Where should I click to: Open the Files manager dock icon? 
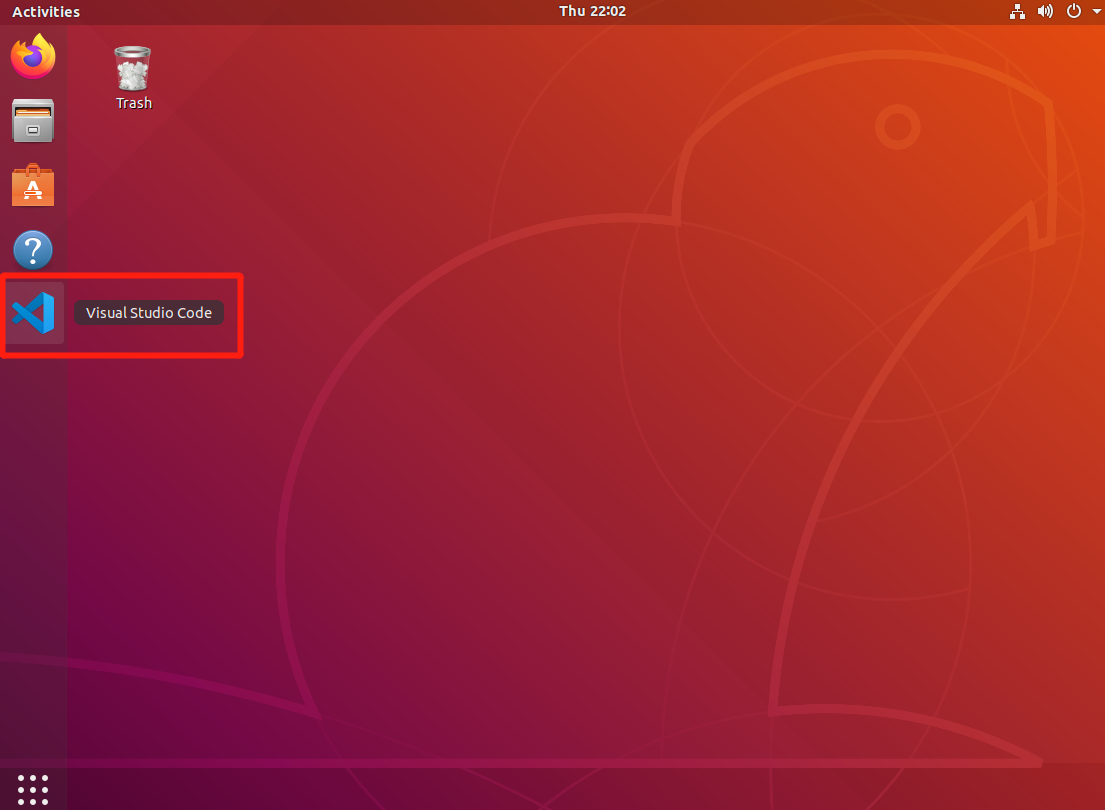pos(33,121)
